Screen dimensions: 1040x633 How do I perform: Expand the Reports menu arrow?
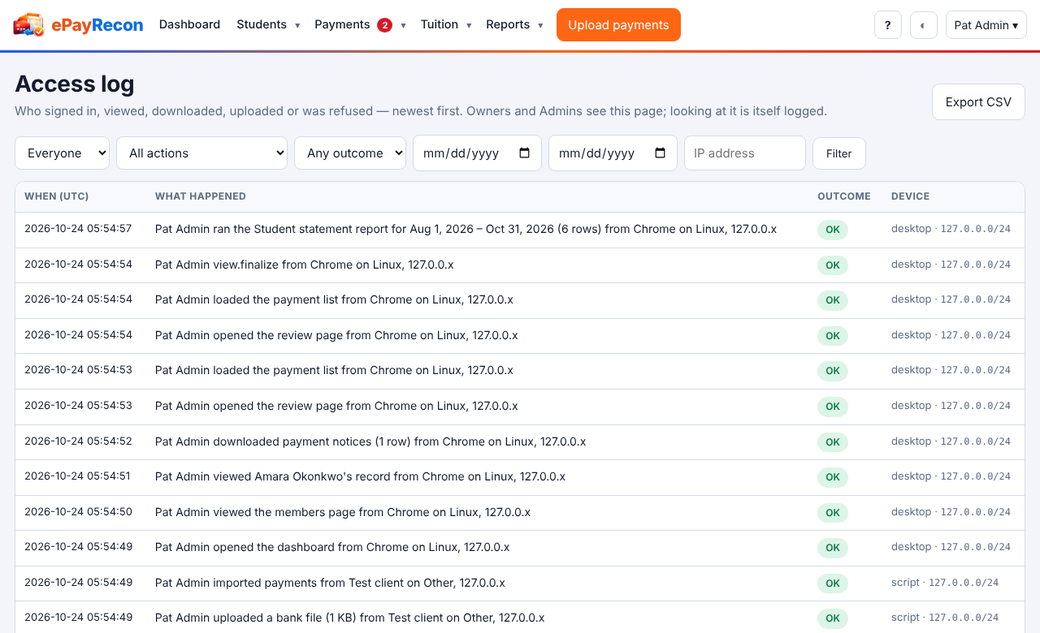pyautogui.click(x=541, y=26)
